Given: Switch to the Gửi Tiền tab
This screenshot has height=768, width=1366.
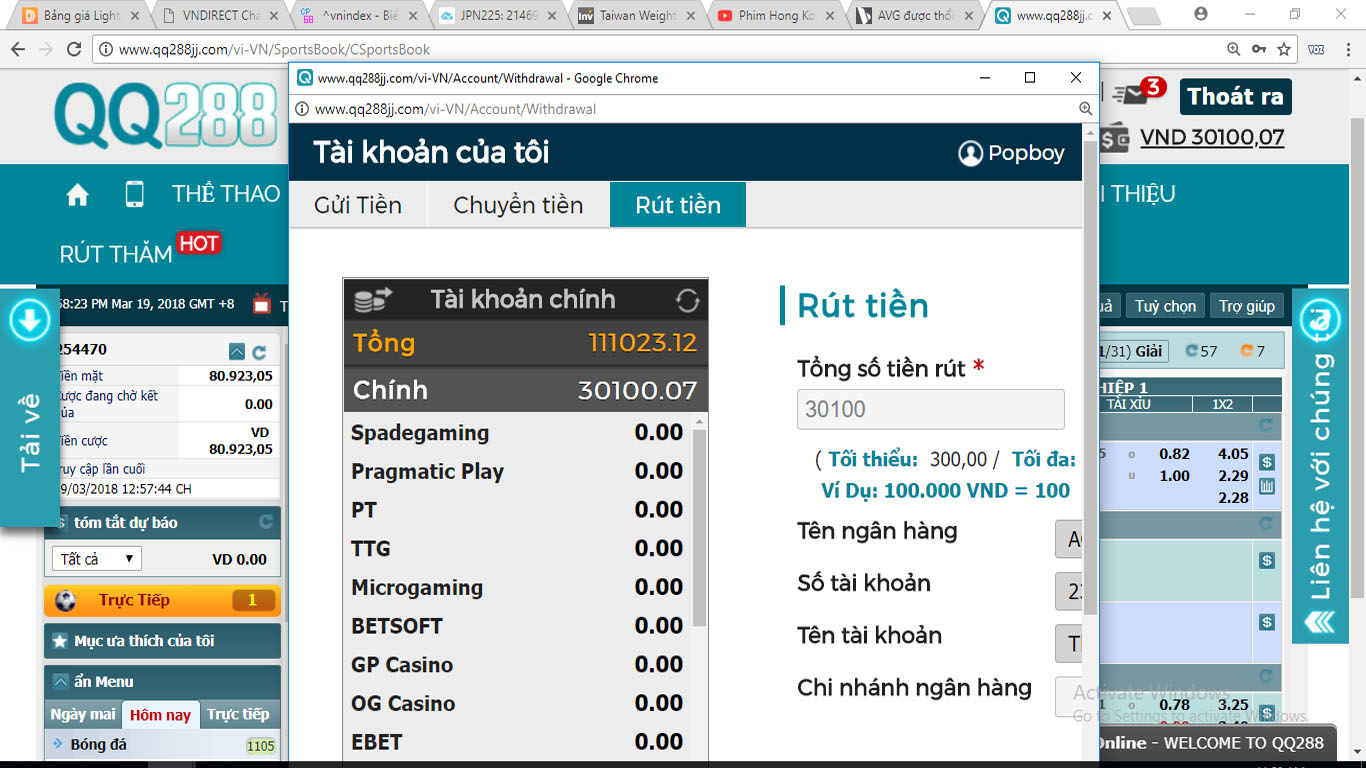Looking at the screenshot, I should point(358,204).
